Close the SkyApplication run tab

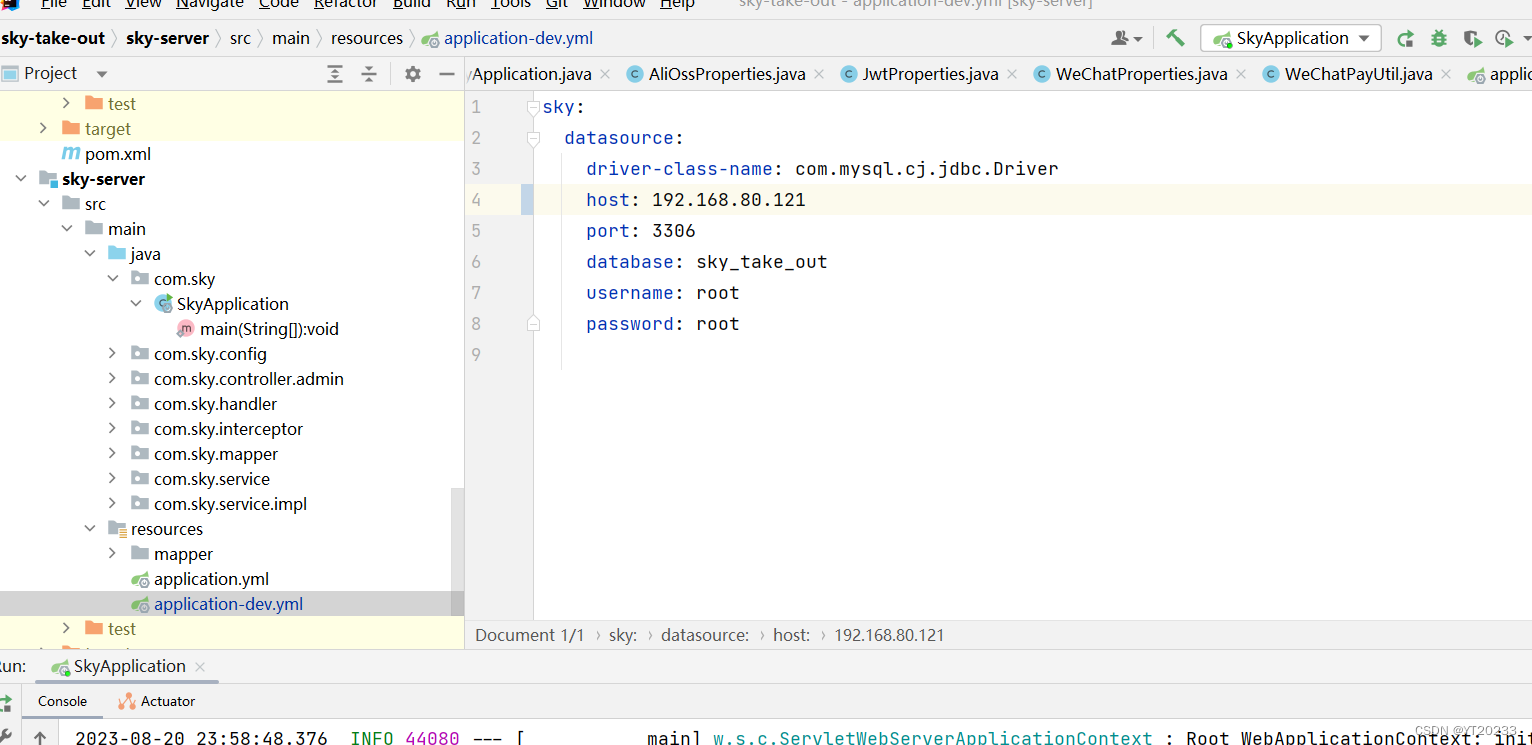[200, 667]
